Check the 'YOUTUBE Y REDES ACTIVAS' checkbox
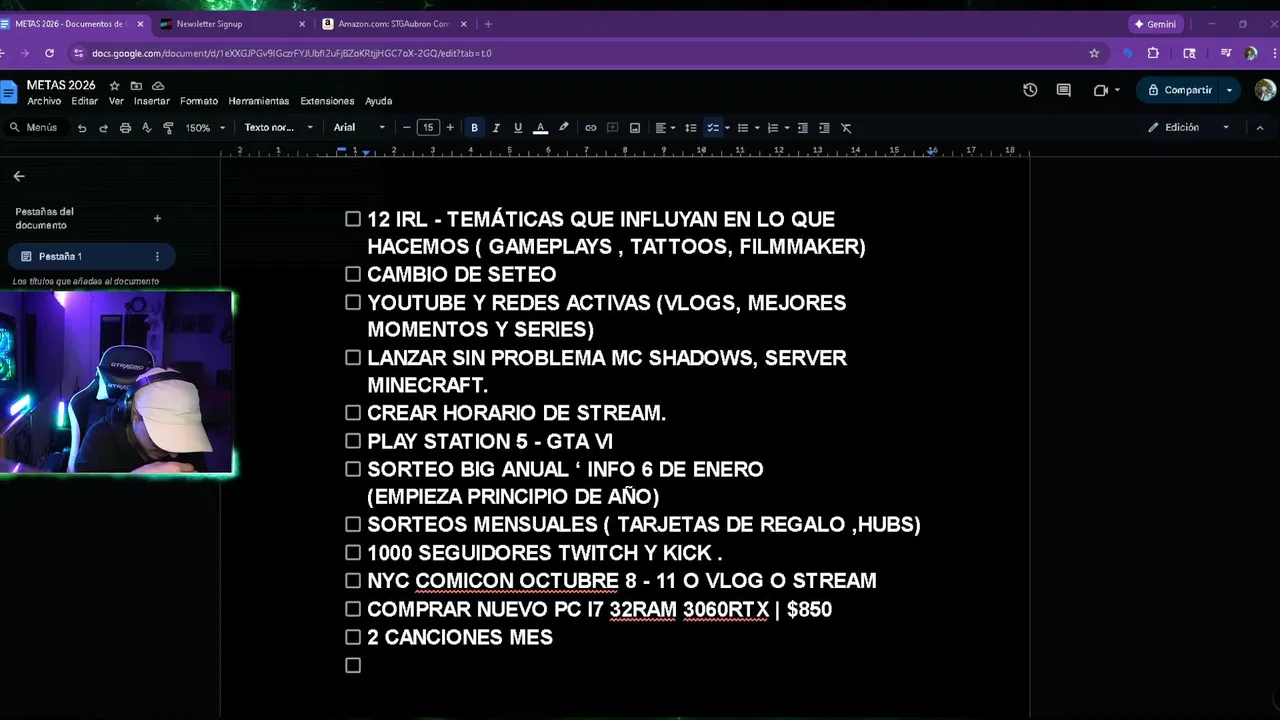The height and width of the screenshot is (720, 1280). tap(353, 302)
